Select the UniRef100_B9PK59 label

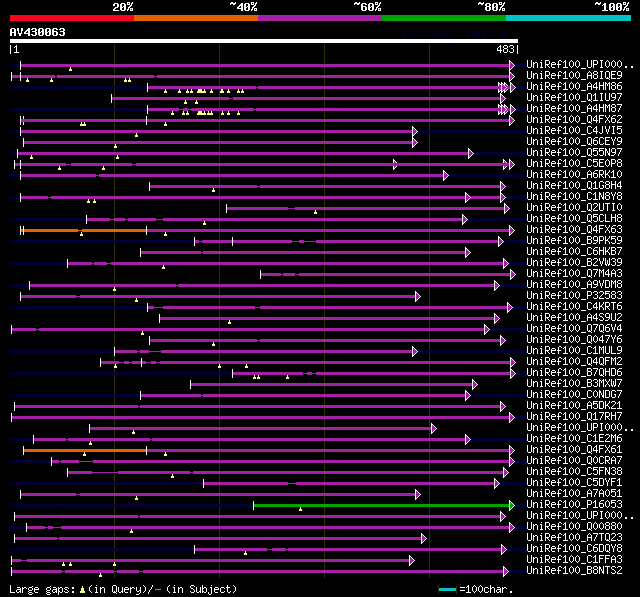574,241
